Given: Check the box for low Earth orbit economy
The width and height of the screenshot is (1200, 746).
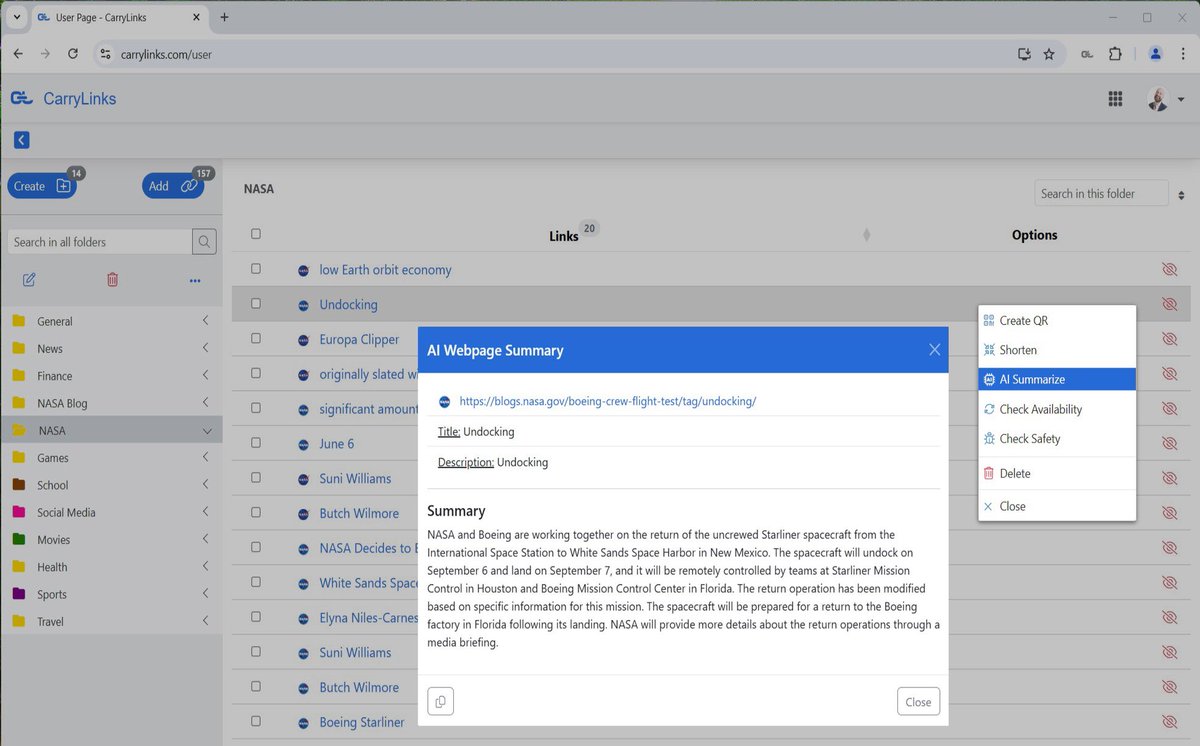Looking at the screenshot, I should tap(256, 269).
